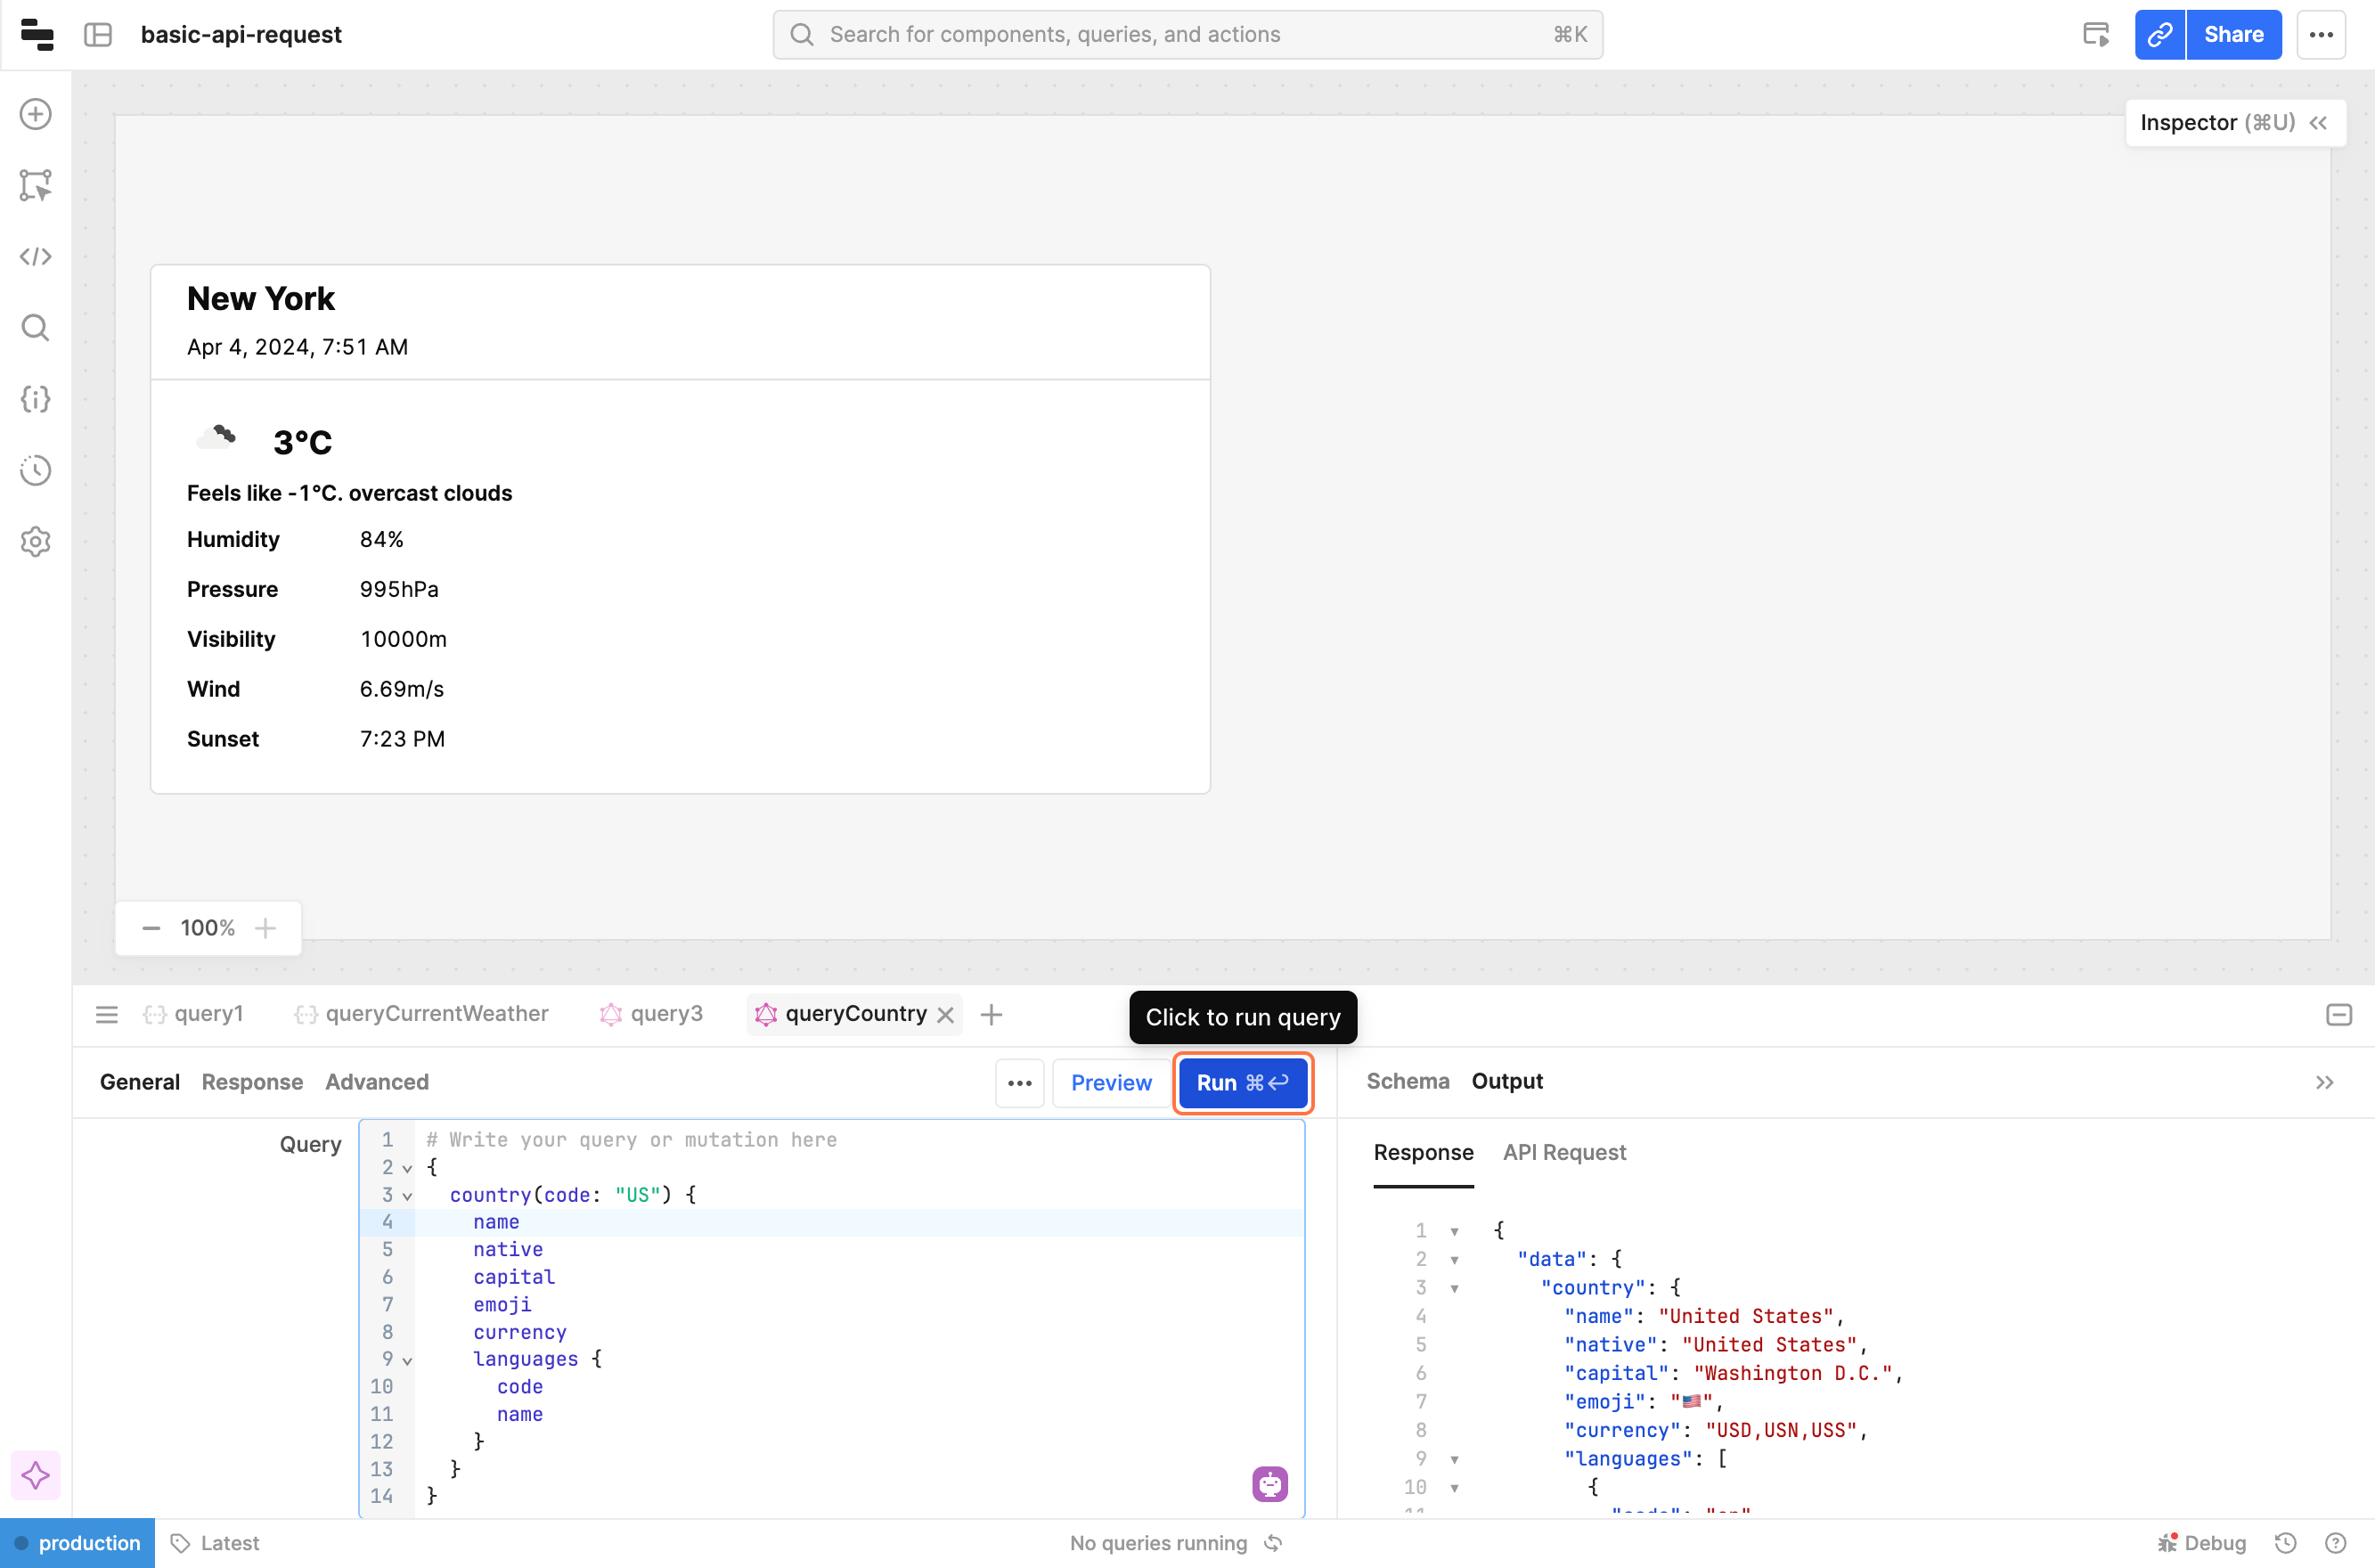Collapse the languages block fold arrow on line 9
Image resolution: width=2375 pixels, height=1568 pixels.
pyautogui.click(x=407, y=1360)
